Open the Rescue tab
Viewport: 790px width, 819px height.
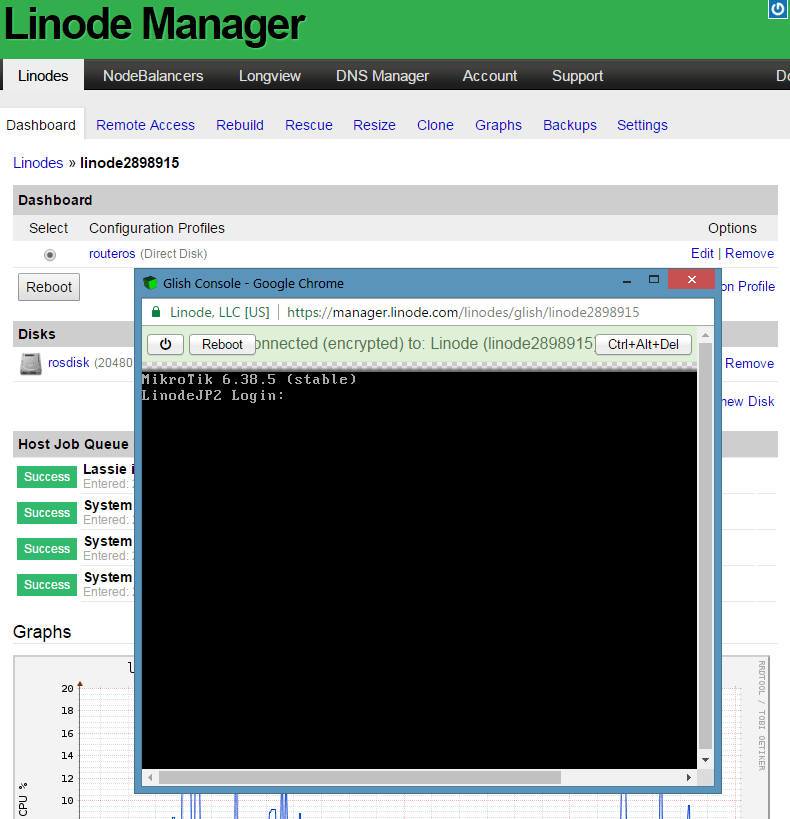[308, 125]
